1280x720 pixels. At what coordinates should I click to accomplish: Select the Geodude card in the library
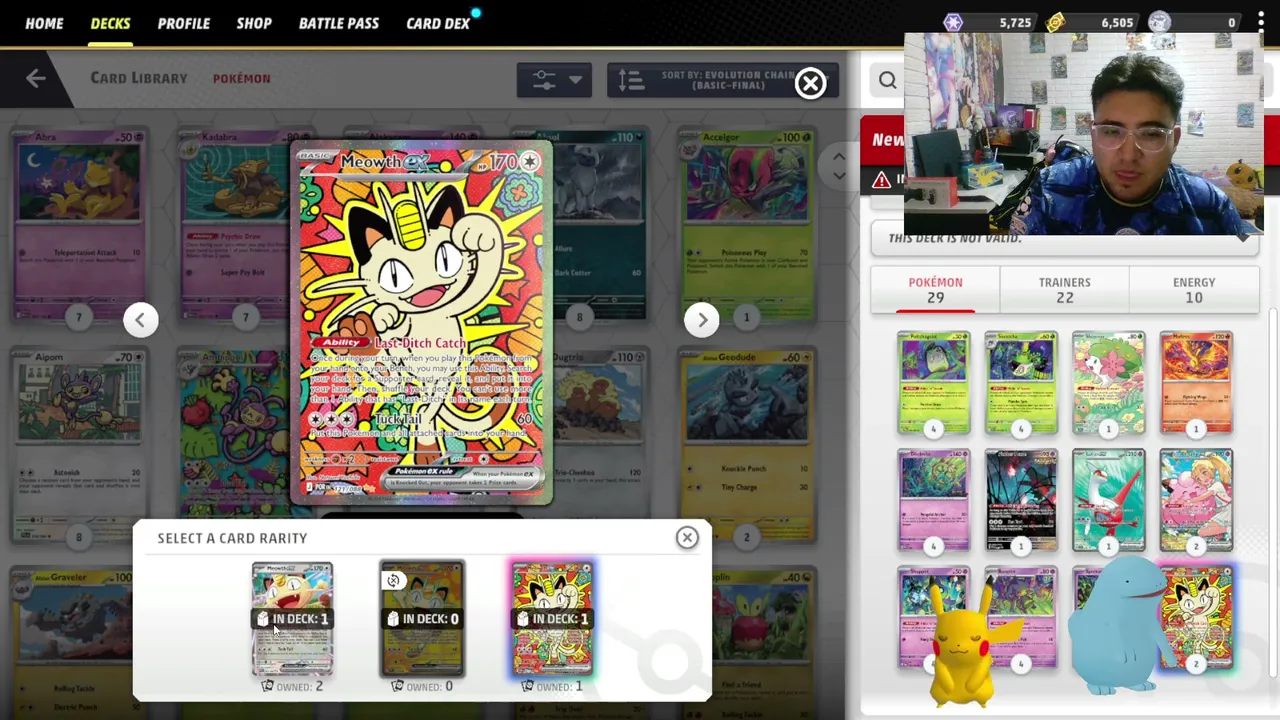pyautogui.click(x=747, y=447)
